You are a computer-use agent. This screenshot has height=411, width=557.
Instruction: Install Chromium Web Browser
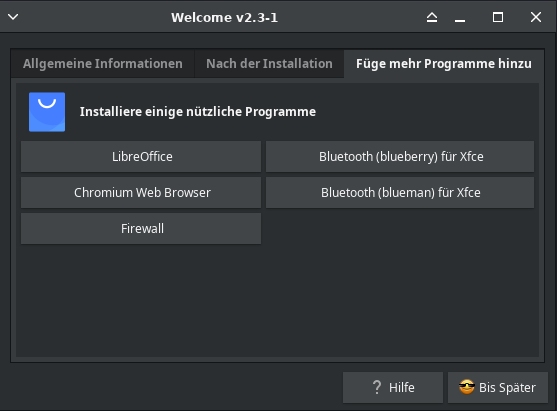(x=141, y=193)
